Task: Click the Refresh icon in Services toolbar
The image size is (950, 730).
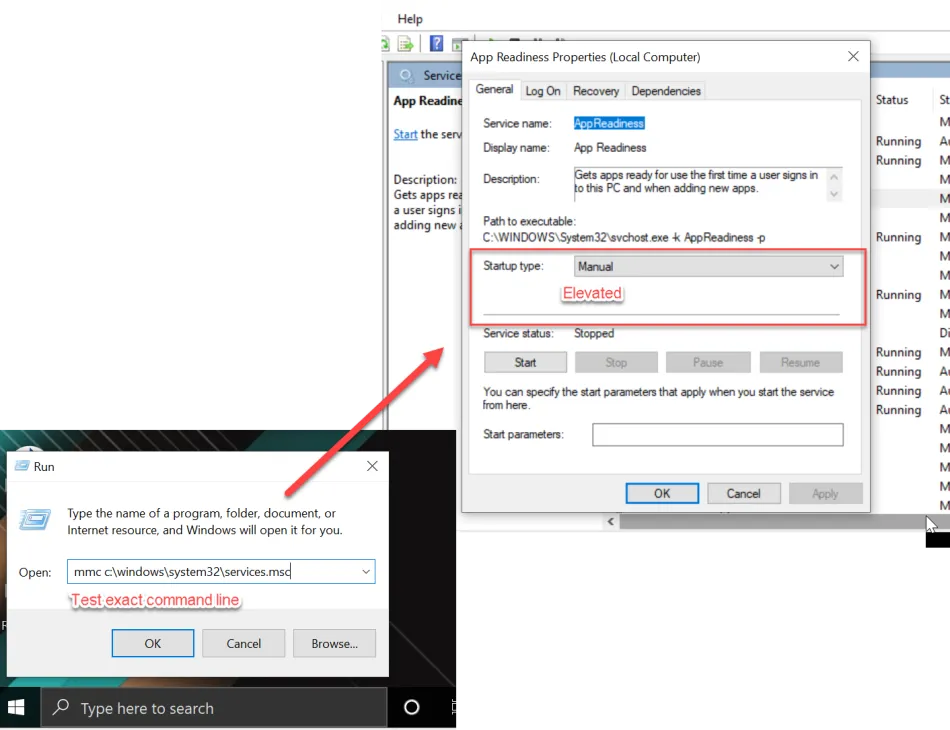Action: click(384, 44)
